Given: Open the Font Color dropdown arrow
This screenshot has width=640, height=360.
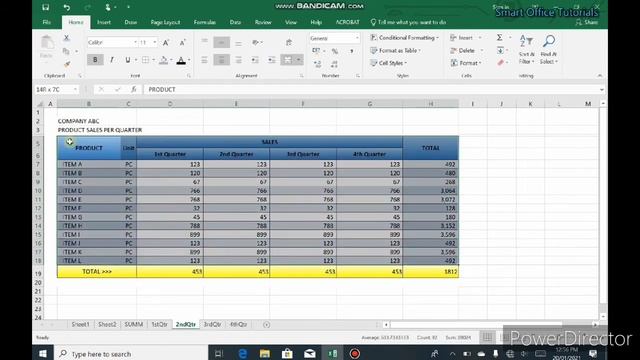Looking at the screenshot, I should click(x=189, y=60).
